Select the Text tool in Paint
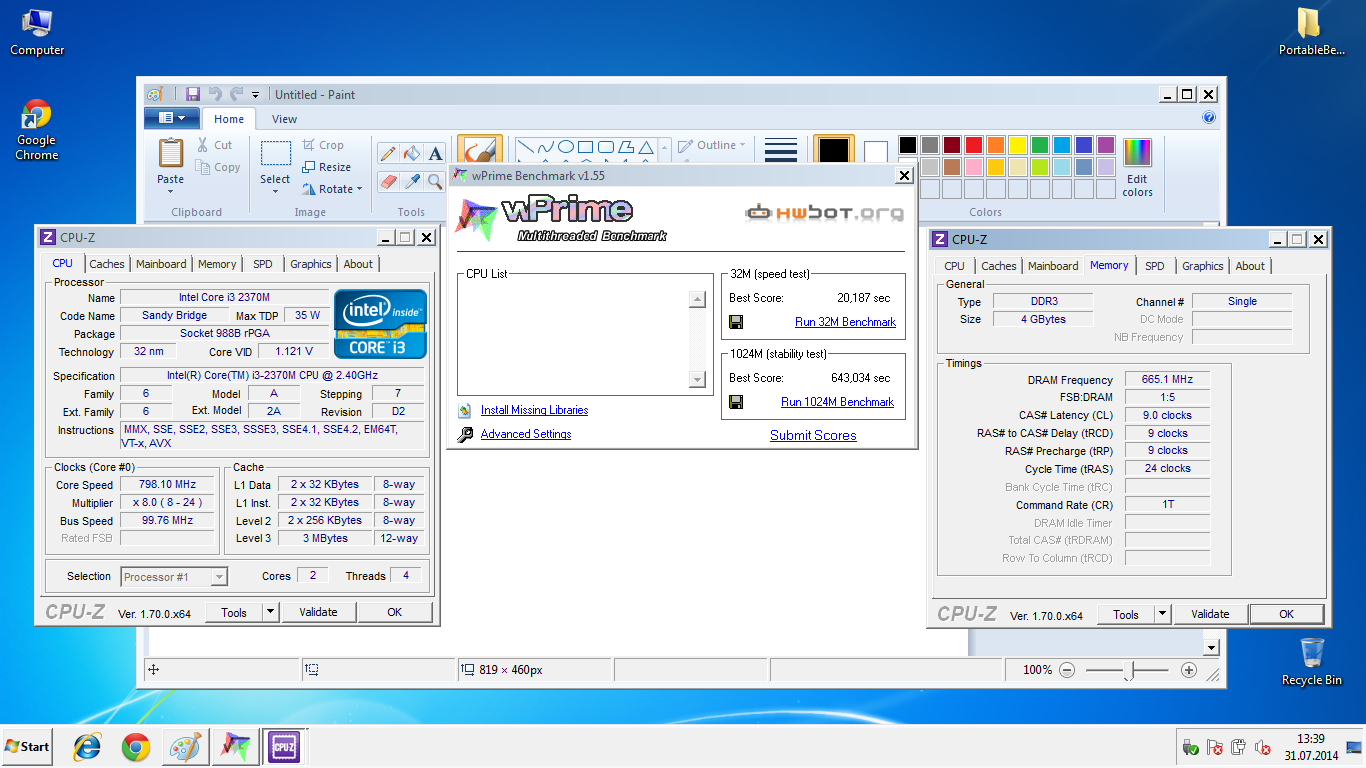The height and width of the screenshot is (768, 1366). (435, 153)
